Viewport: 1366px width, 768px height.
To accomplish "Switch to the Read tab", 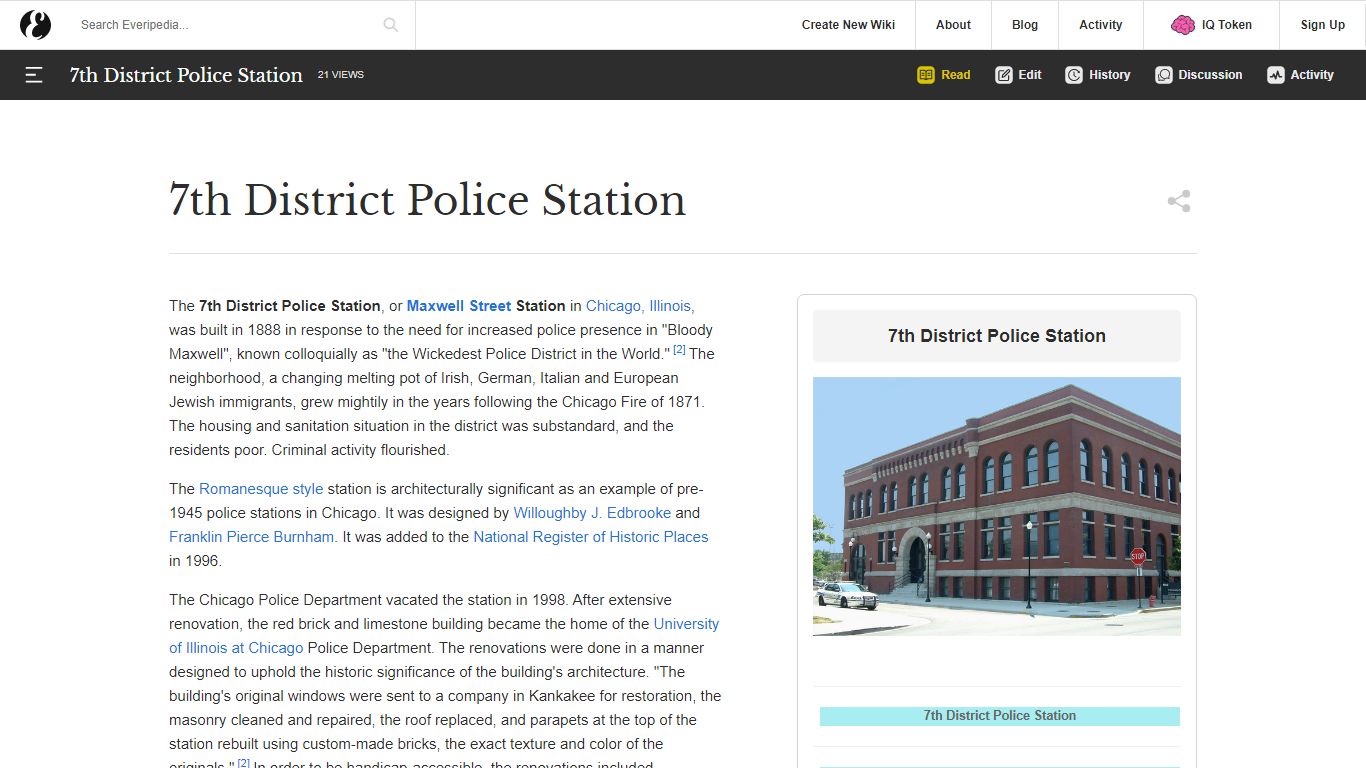I will pos(944,75).
